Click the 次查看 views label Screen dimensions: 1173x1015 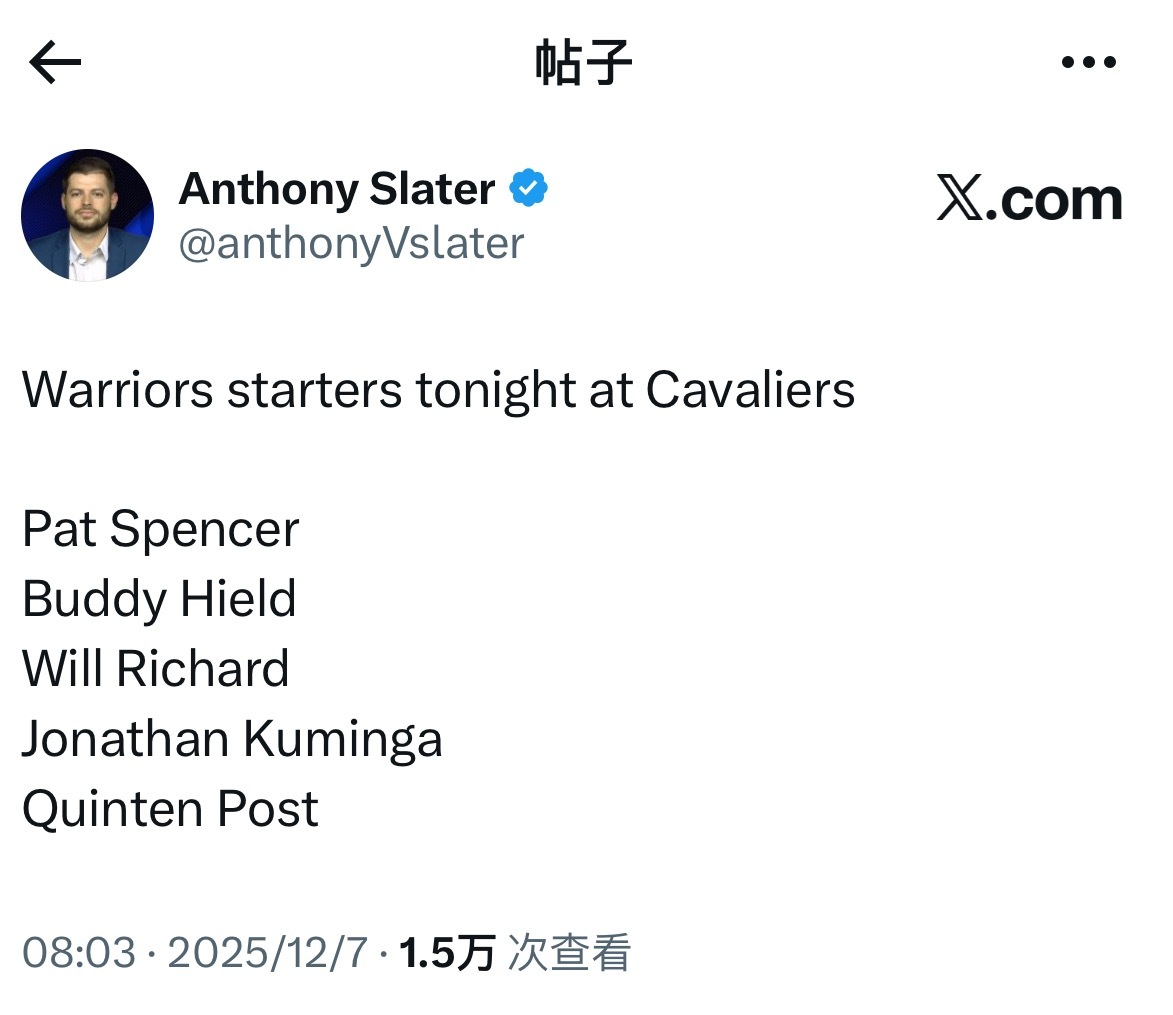click(x=572, y=954)
